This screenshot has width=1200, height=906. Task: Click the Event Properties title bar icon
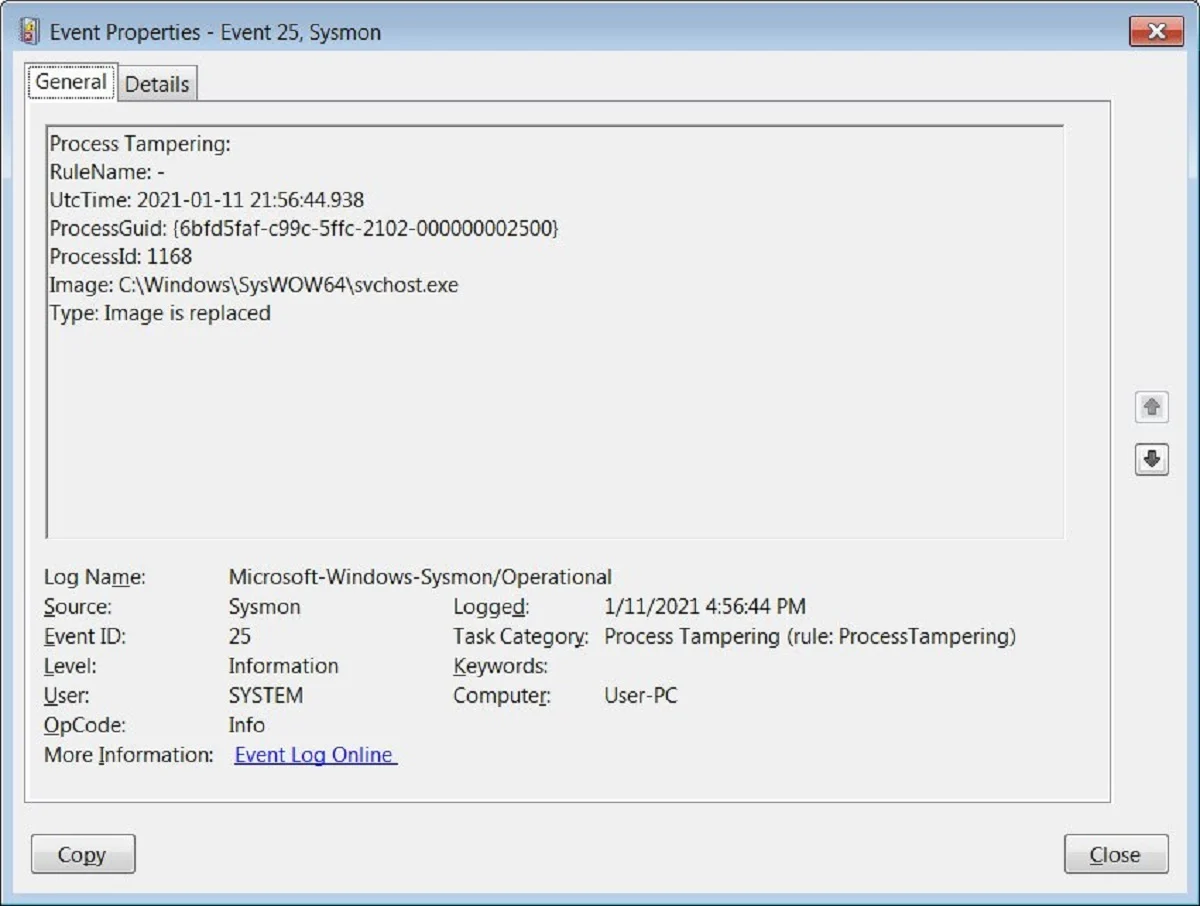(x=30, y=32)
